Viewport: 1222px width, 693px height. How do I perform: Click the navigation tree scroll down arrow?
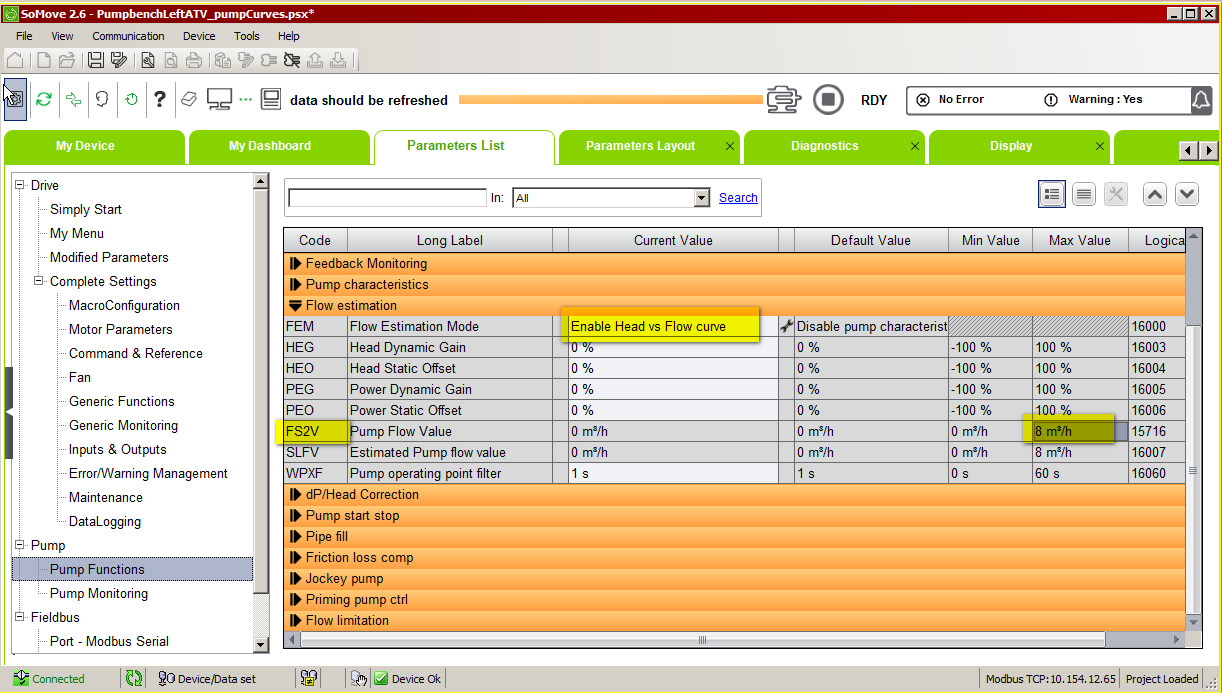[x=261, y=646]
